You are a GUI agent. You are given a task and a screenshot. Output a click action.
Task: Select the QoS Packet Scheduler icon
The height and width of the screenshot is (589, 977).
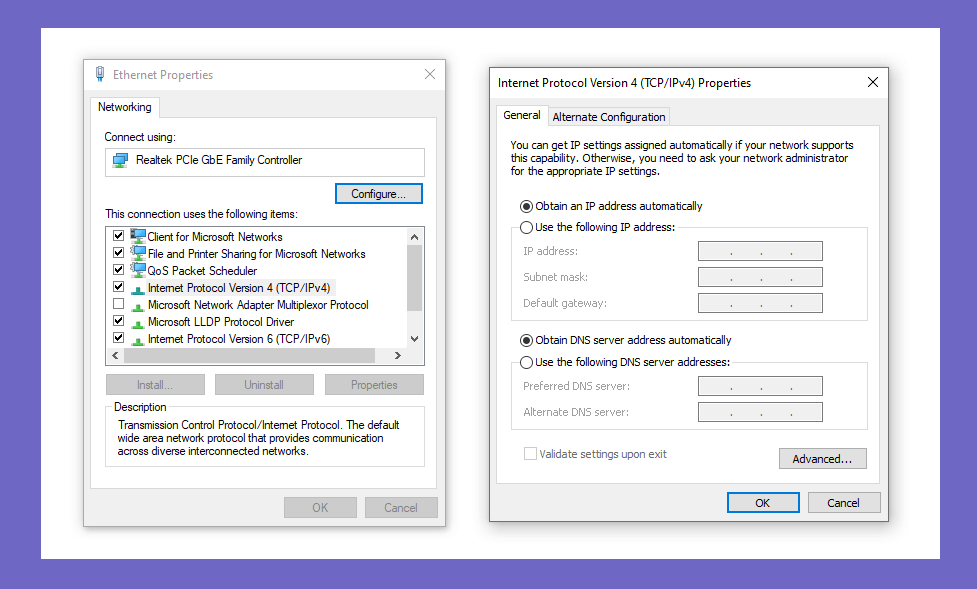coord(138,270)
